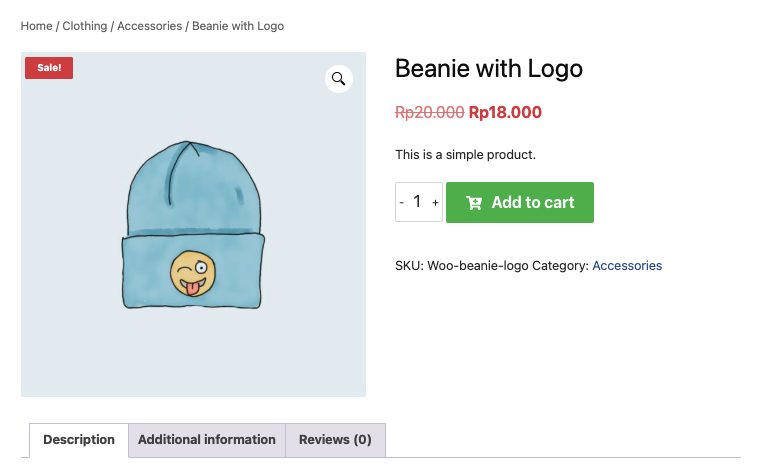The width and height of the screenshot is (758, 470).
Task: Click the SKU value Woo-beanie-logo
Action: pyautogui.click(x=477, y=266)
